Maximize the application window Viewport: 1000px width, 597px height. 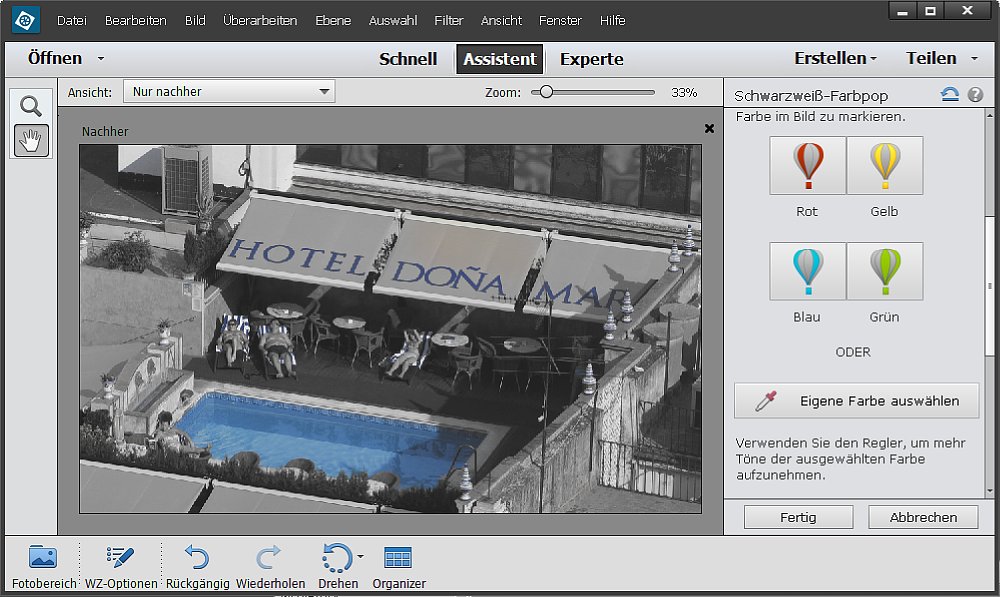tap(930, 11)
